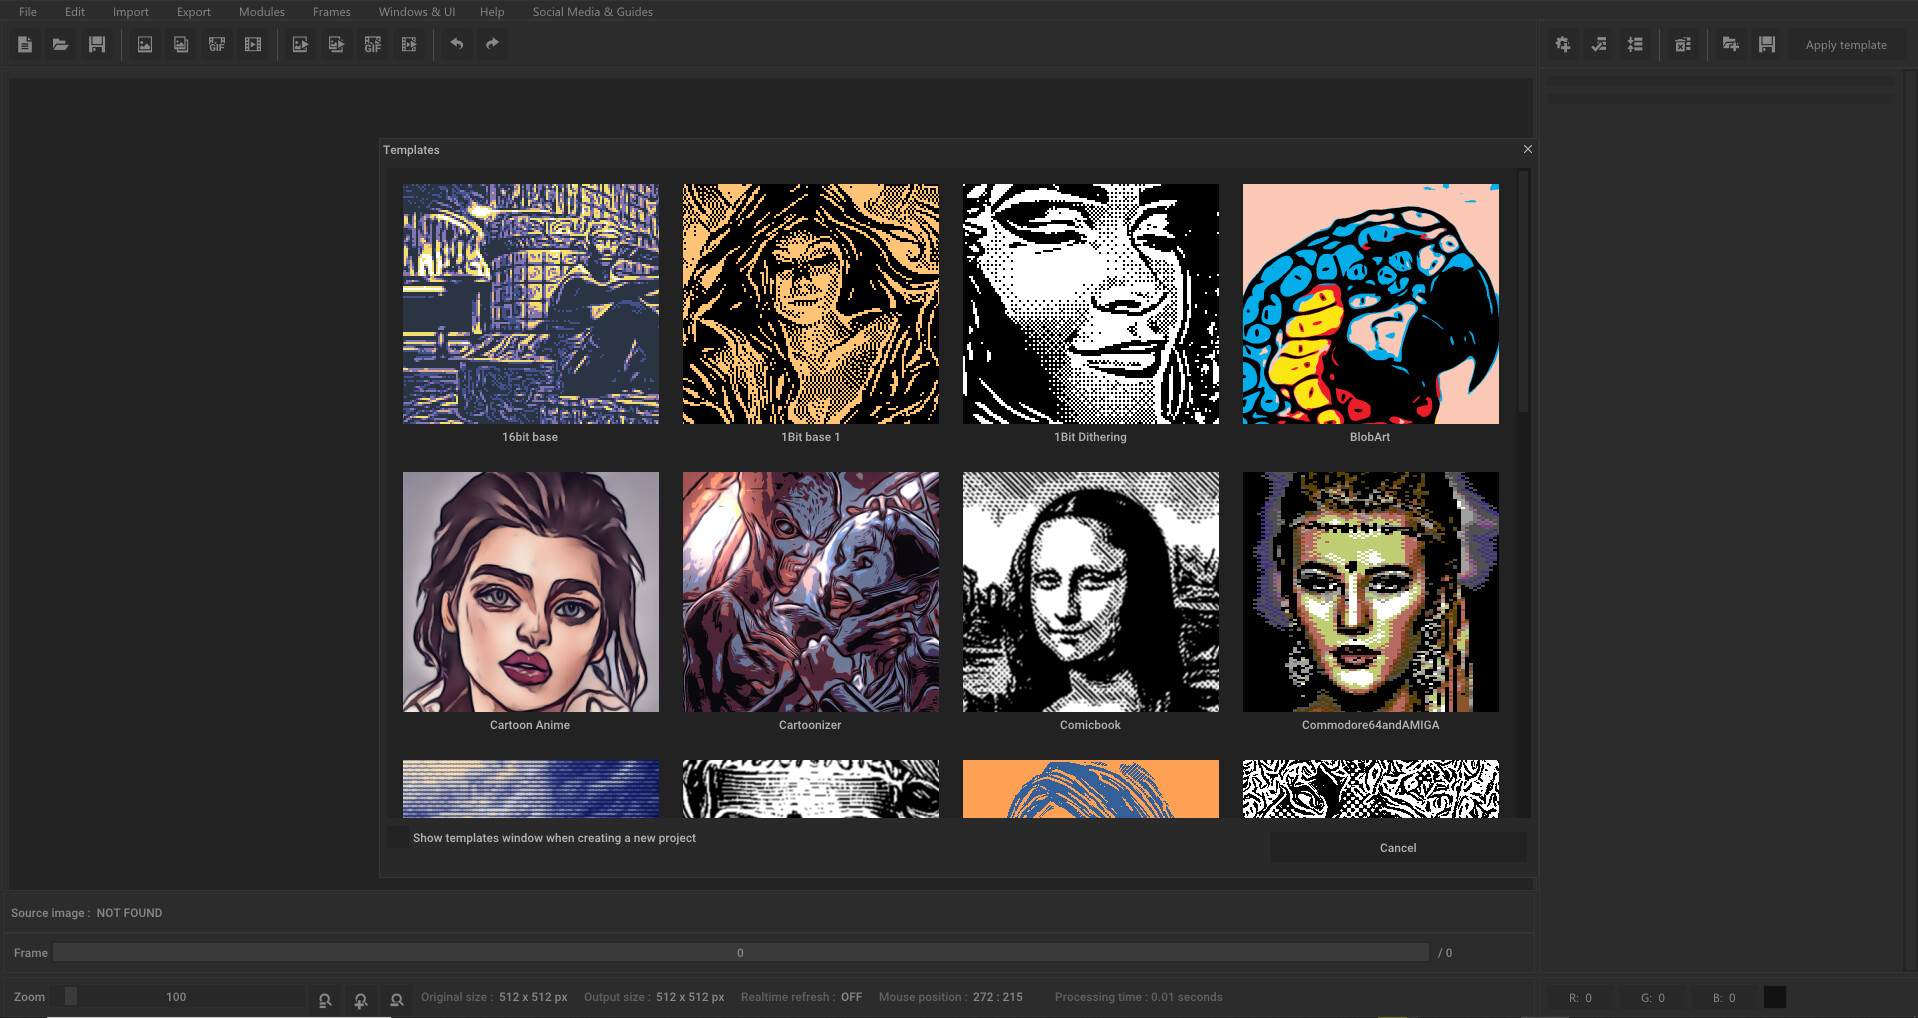This screenshot has width=1918, height=1018.
Task: Click the add module gear icon
Action: pyautogui.click(x=1563, y=45)
